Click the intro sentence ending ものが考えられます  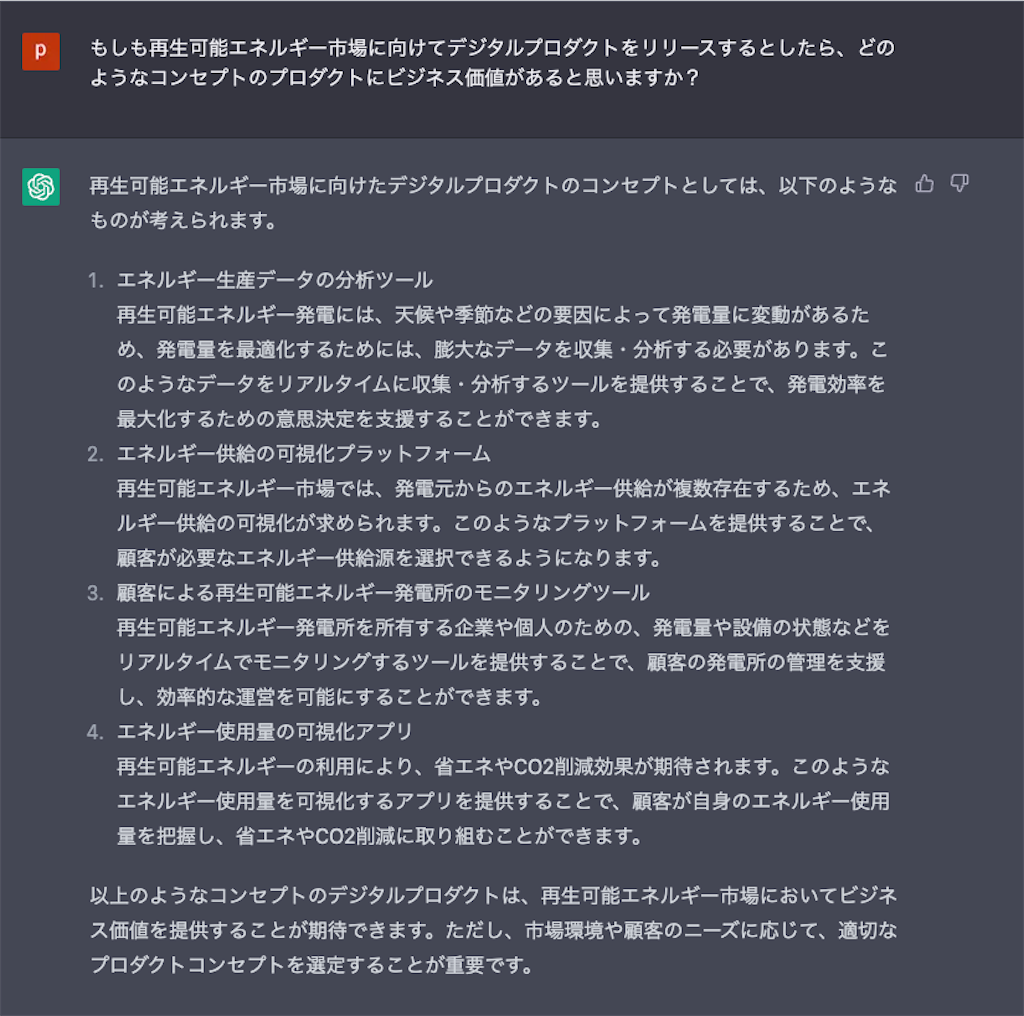[493, 203]
